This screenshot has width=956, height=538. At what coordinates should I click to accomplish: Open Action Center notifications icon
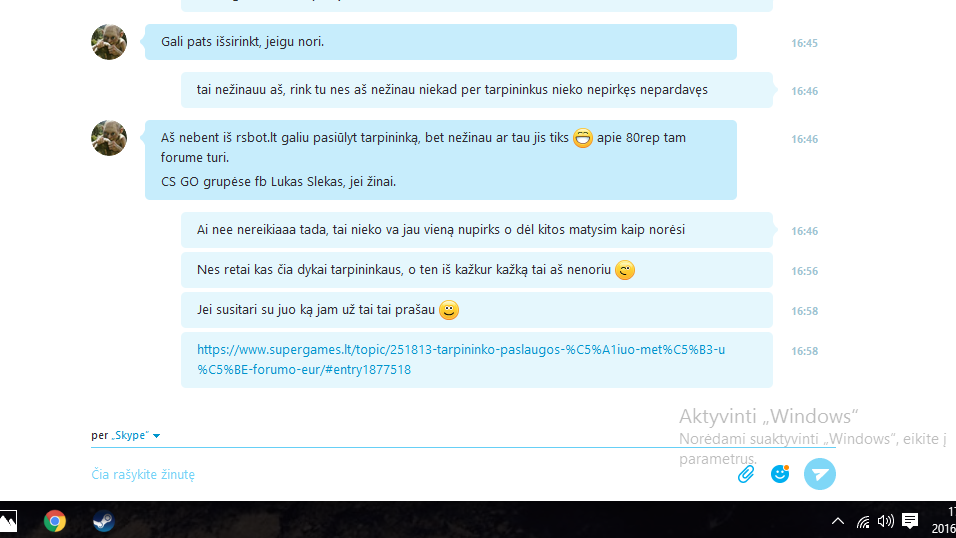(x=910, y=521)
